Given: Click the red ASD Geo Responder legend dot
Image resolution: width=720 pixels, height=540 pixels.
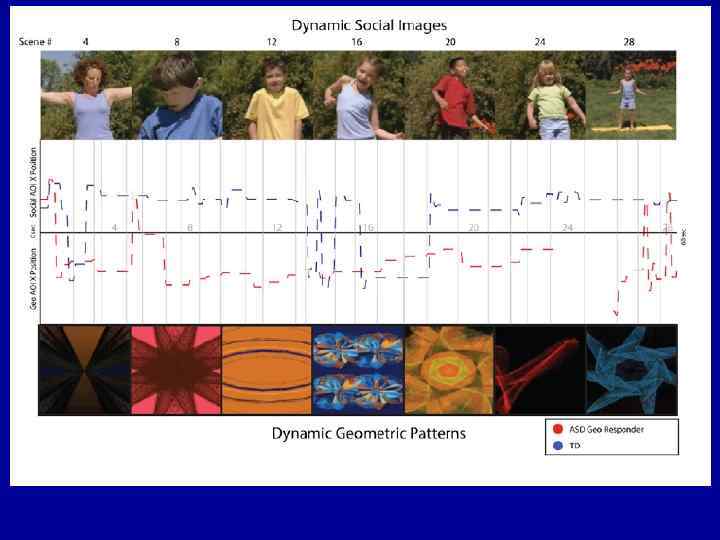Looking at the screenshot, I should point(558,429).
